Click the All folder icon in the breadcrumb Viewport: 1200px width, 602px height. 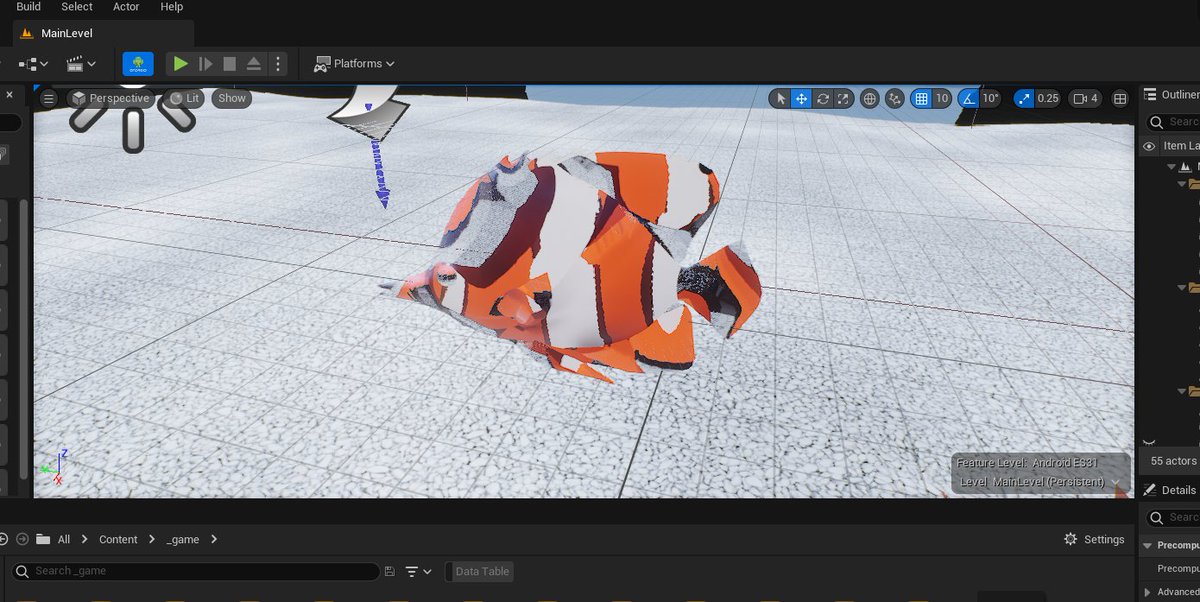tap(43, 539)
